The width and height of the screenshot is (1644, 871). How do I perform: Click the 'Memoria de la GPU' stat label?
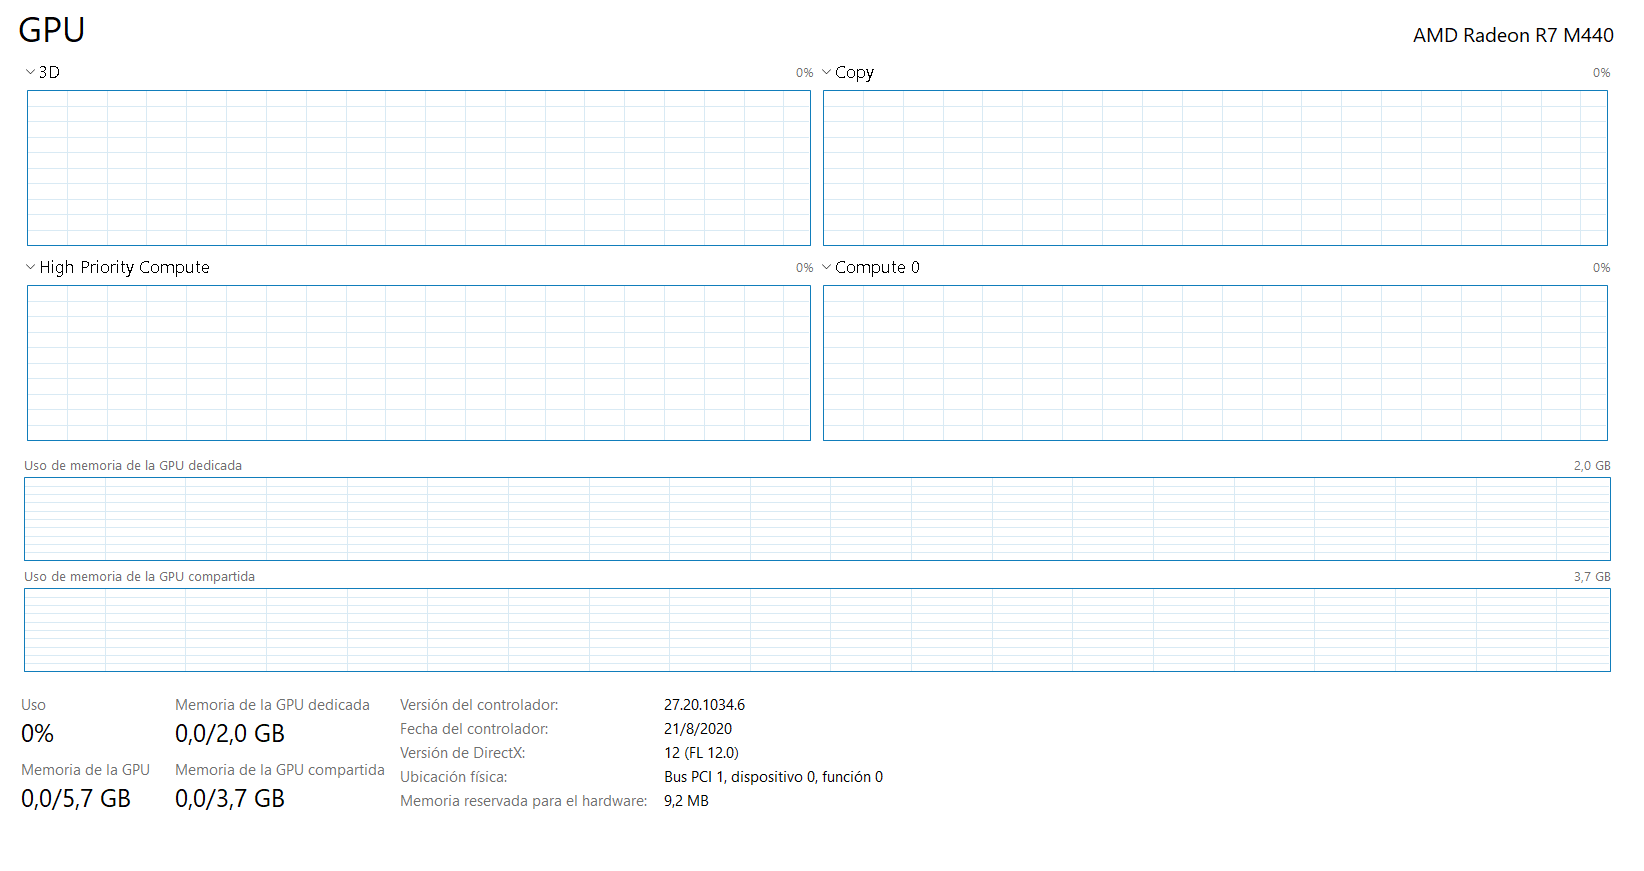click(85, 770)
